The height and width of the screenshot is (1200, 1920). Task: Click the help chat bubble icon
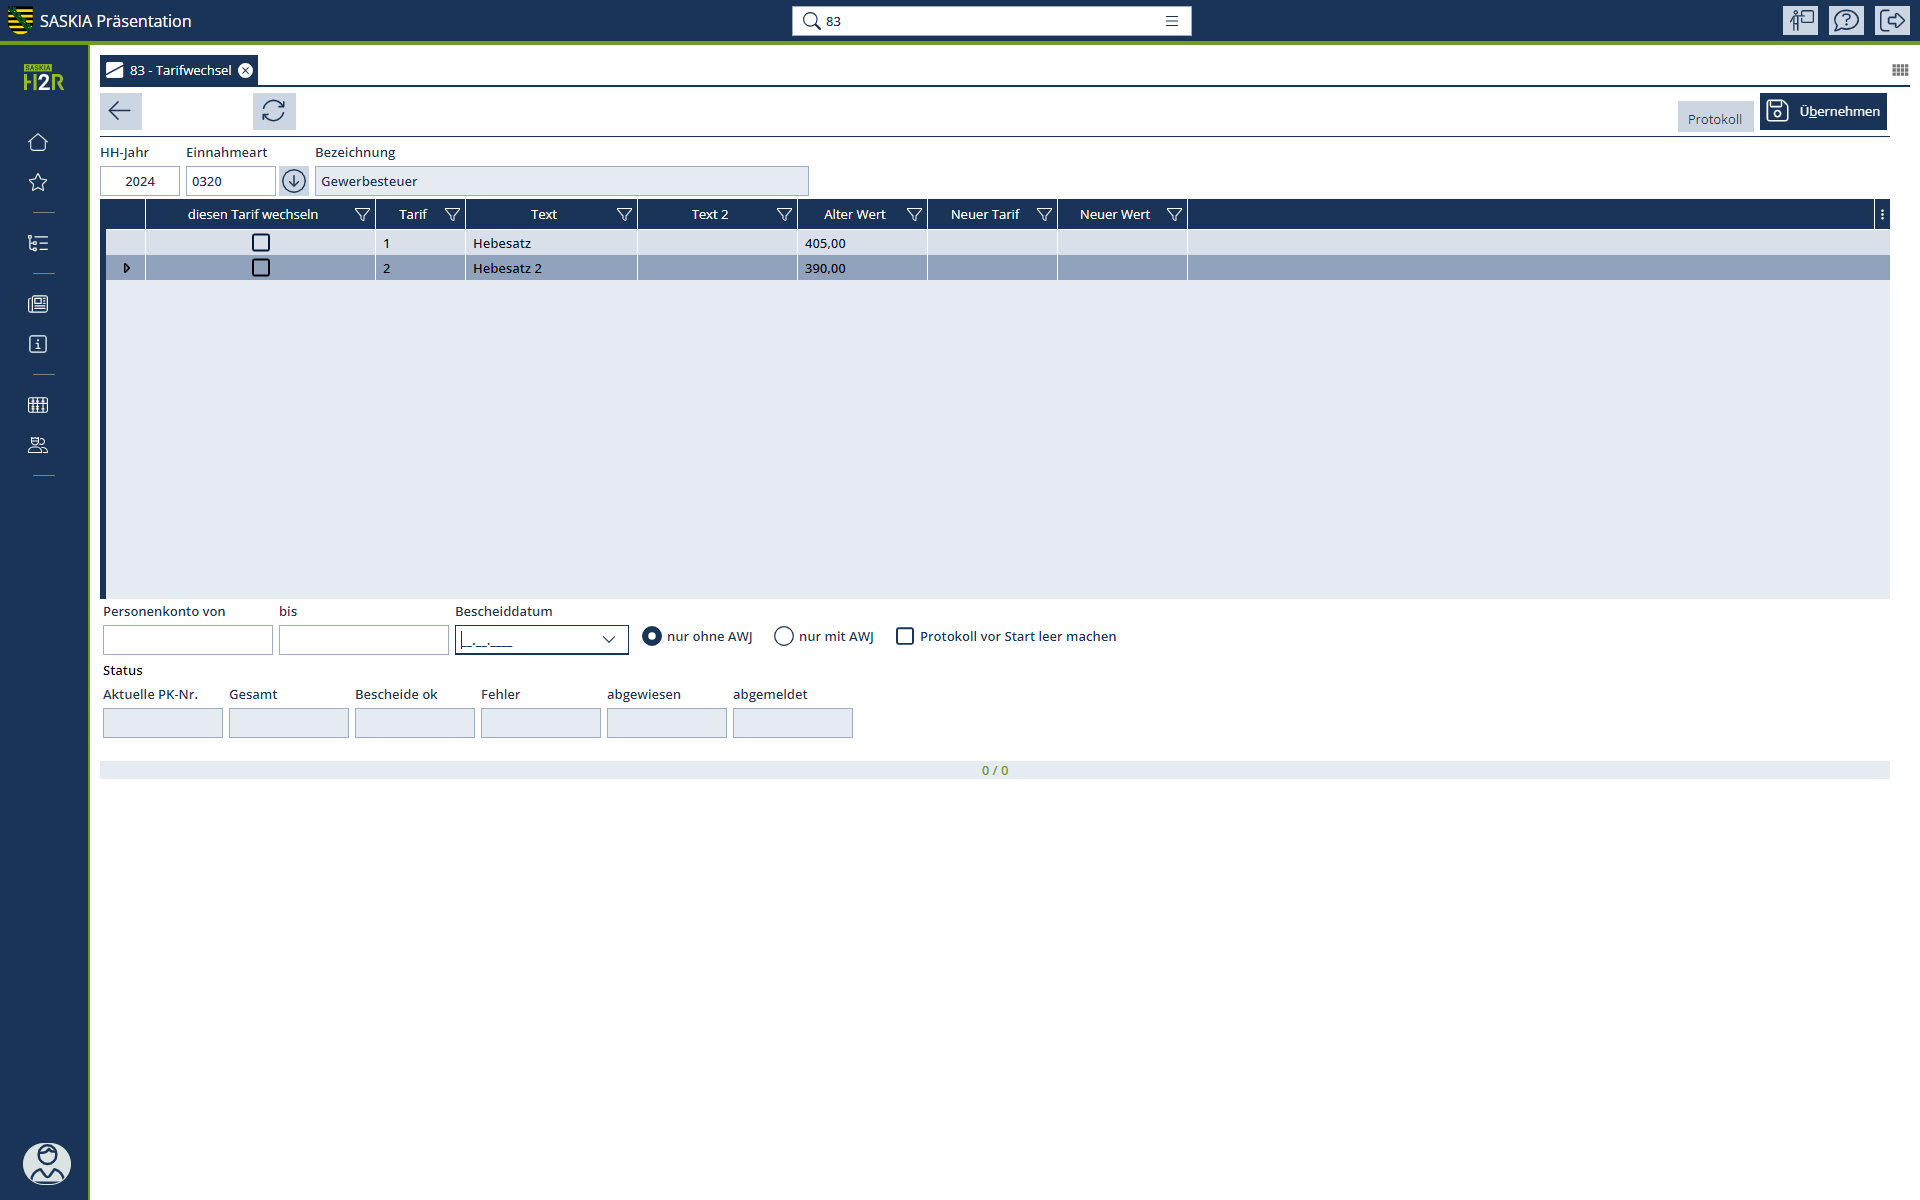(x=1846, y=20)
